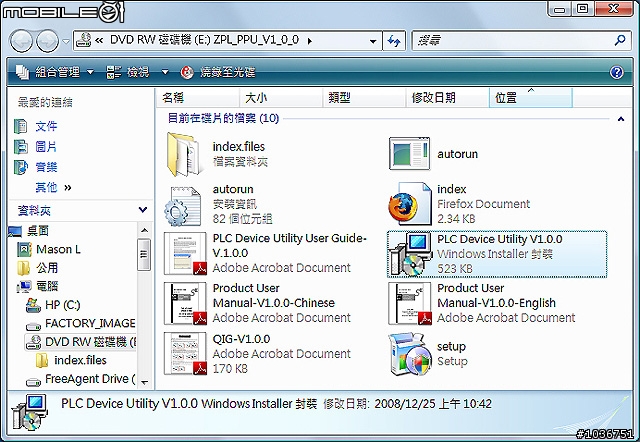Viewport: 640px width, 442px height.
Task: Close the Explorer window
Action: point(614,9)
